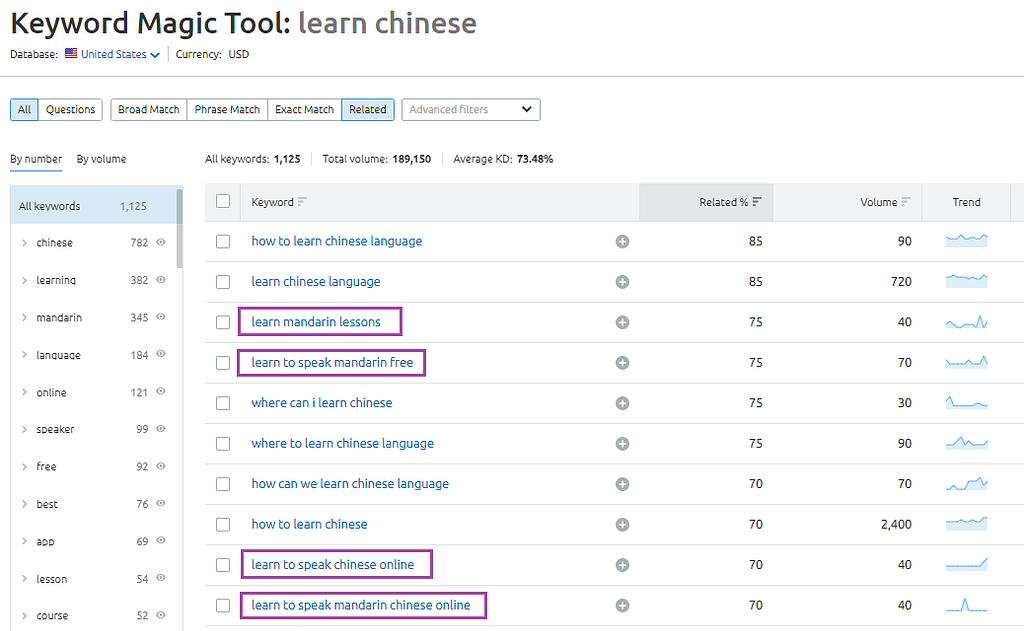Click keyword groups sidebar scrollbar
This screenshot has width=1024, height=631.
[x=180, y=229]
